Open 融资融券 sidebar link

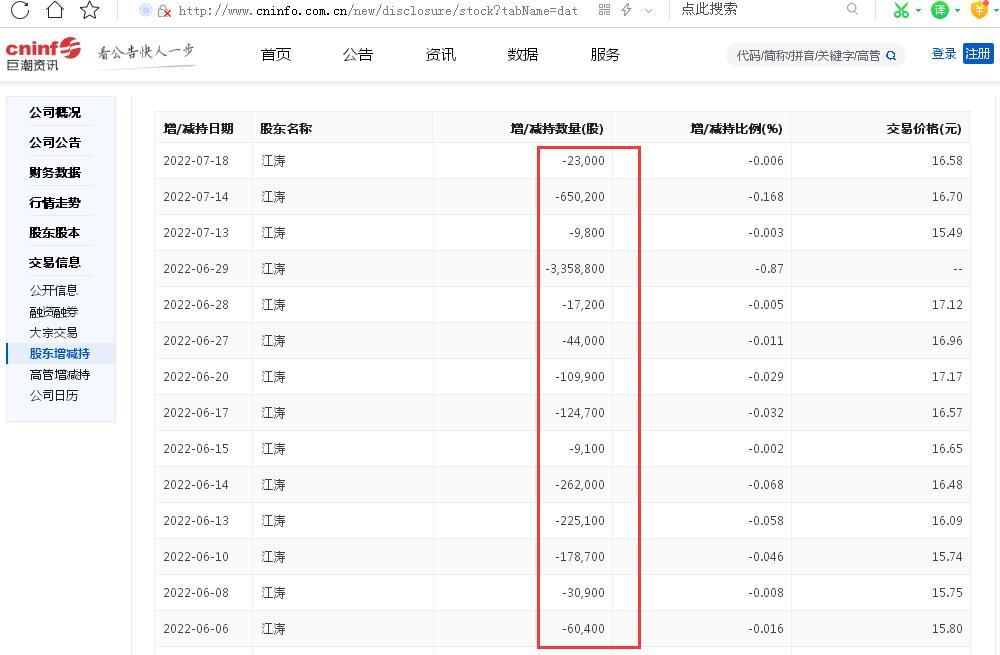[54, 312]
